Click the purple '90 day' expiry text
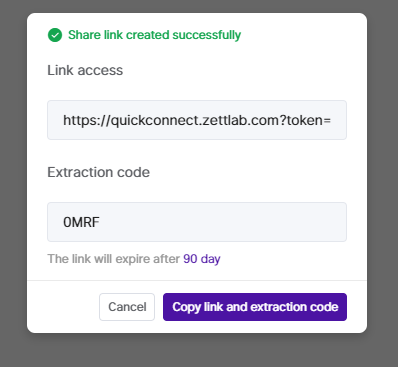The image size is (398, 367). tap(202, 259)
